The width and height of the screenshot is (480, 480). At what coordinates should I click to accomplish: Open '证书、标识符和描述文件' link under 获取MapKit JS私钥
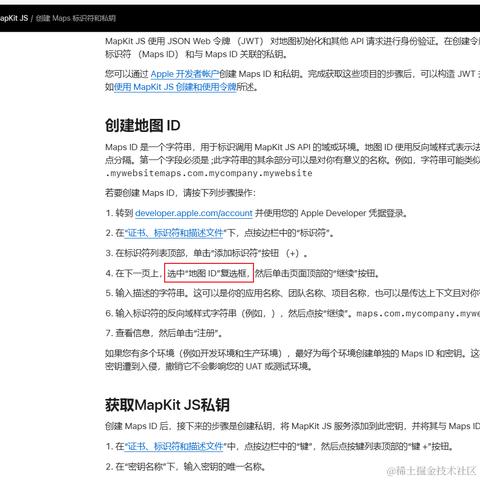(174, 446)
